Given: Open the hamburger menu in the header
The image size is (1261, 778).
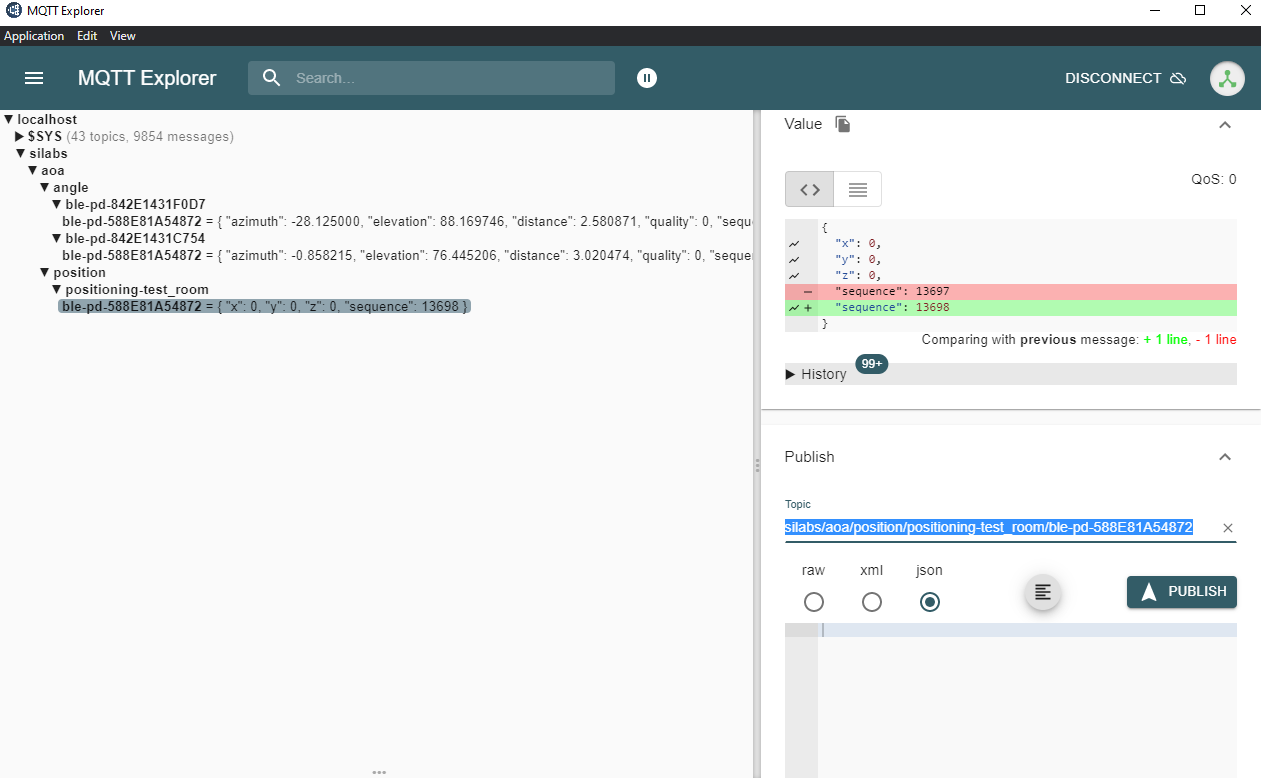Looking at the screenshot, I should [34, 78].
